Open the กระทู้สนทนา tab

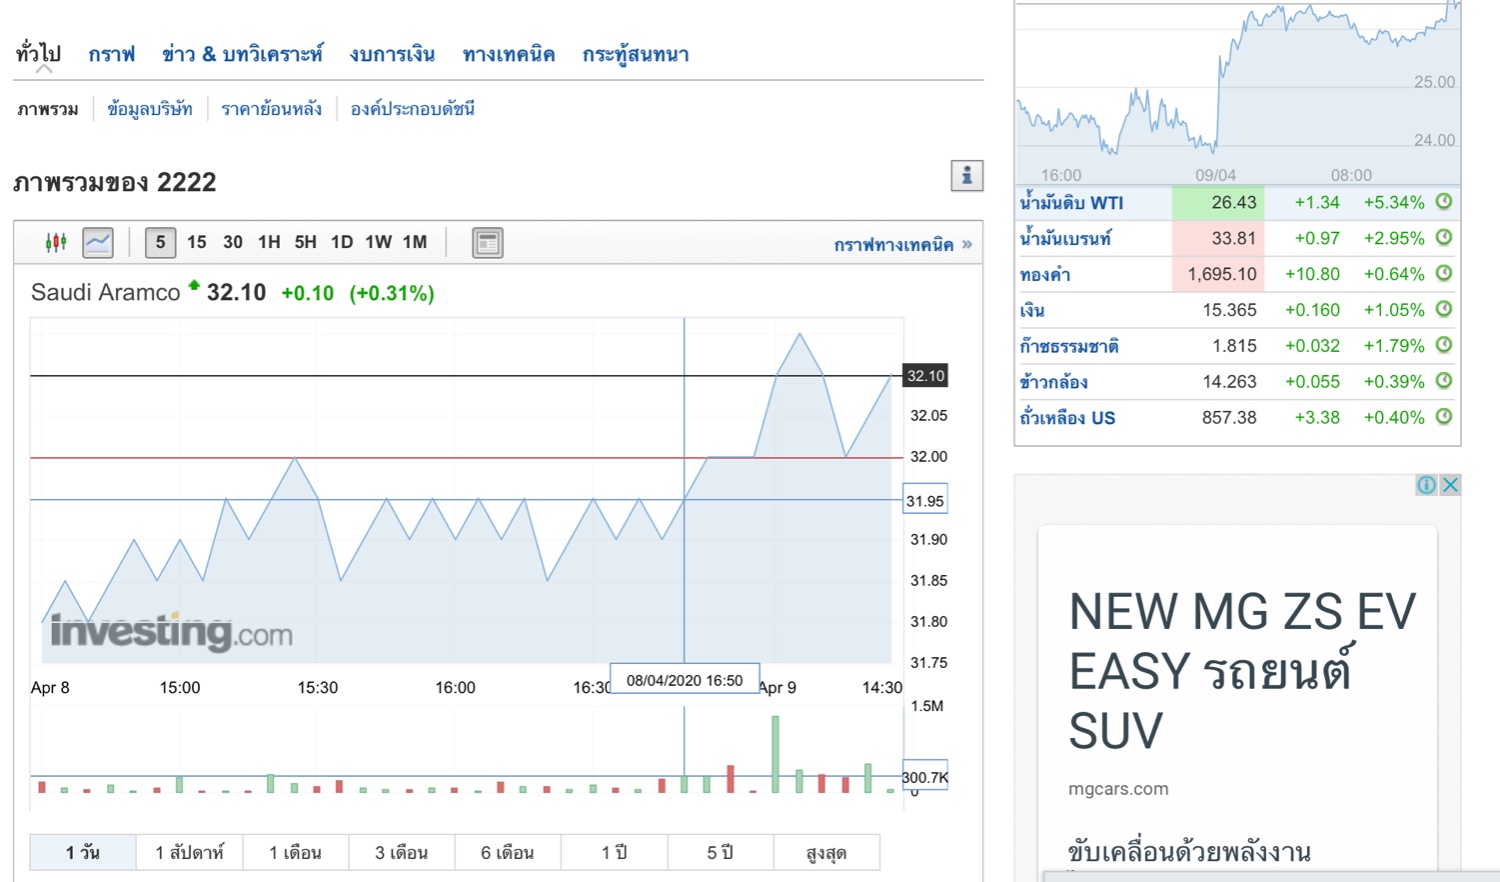pyautogui.click(x=636, y=54)
